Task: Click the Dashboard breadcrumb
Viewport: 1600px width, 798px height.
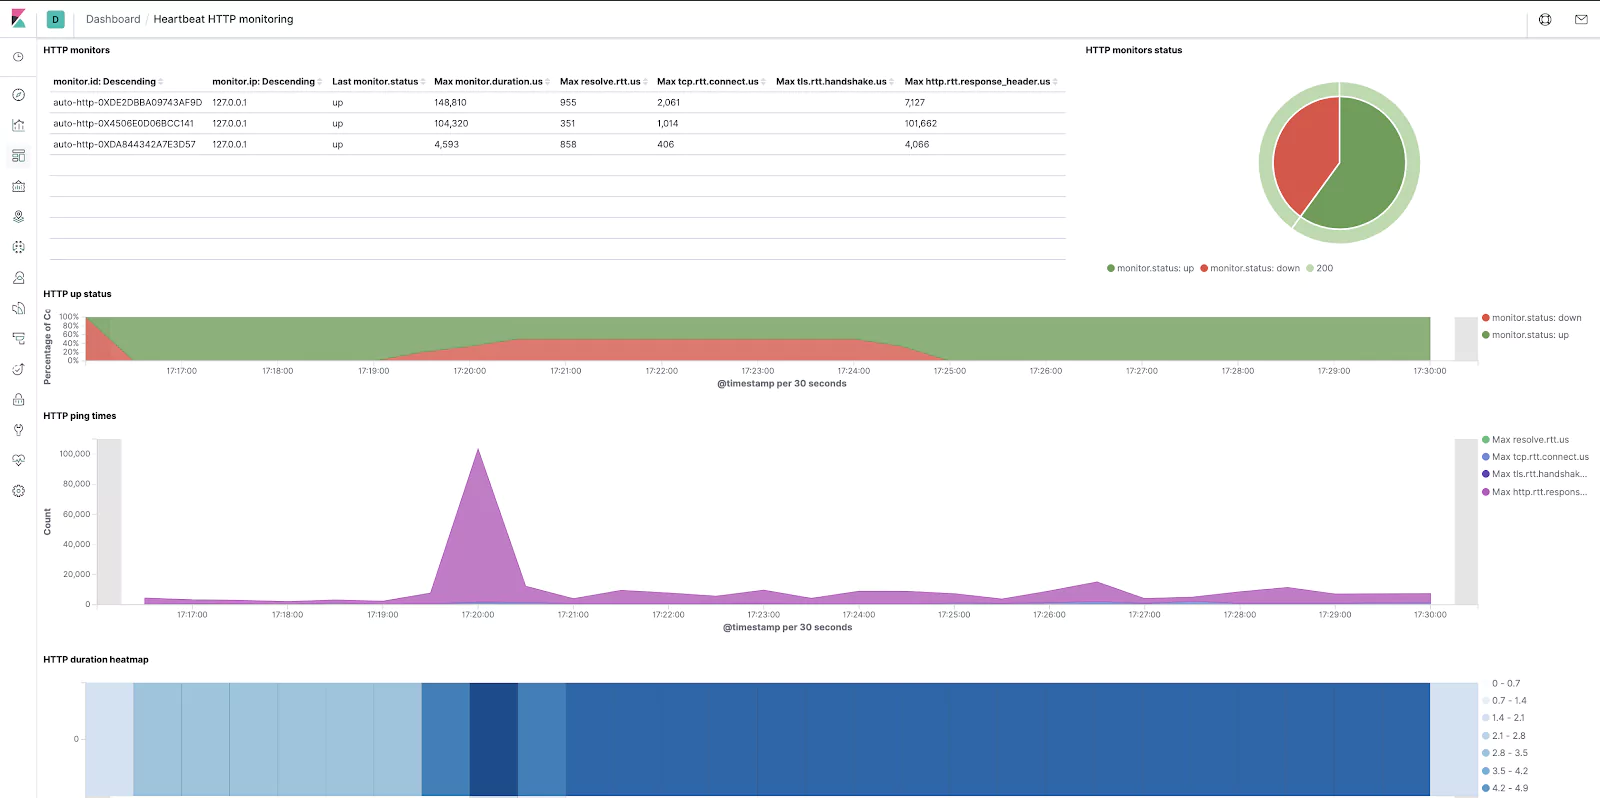Action: pyautogui.click(x=113, y=19)
